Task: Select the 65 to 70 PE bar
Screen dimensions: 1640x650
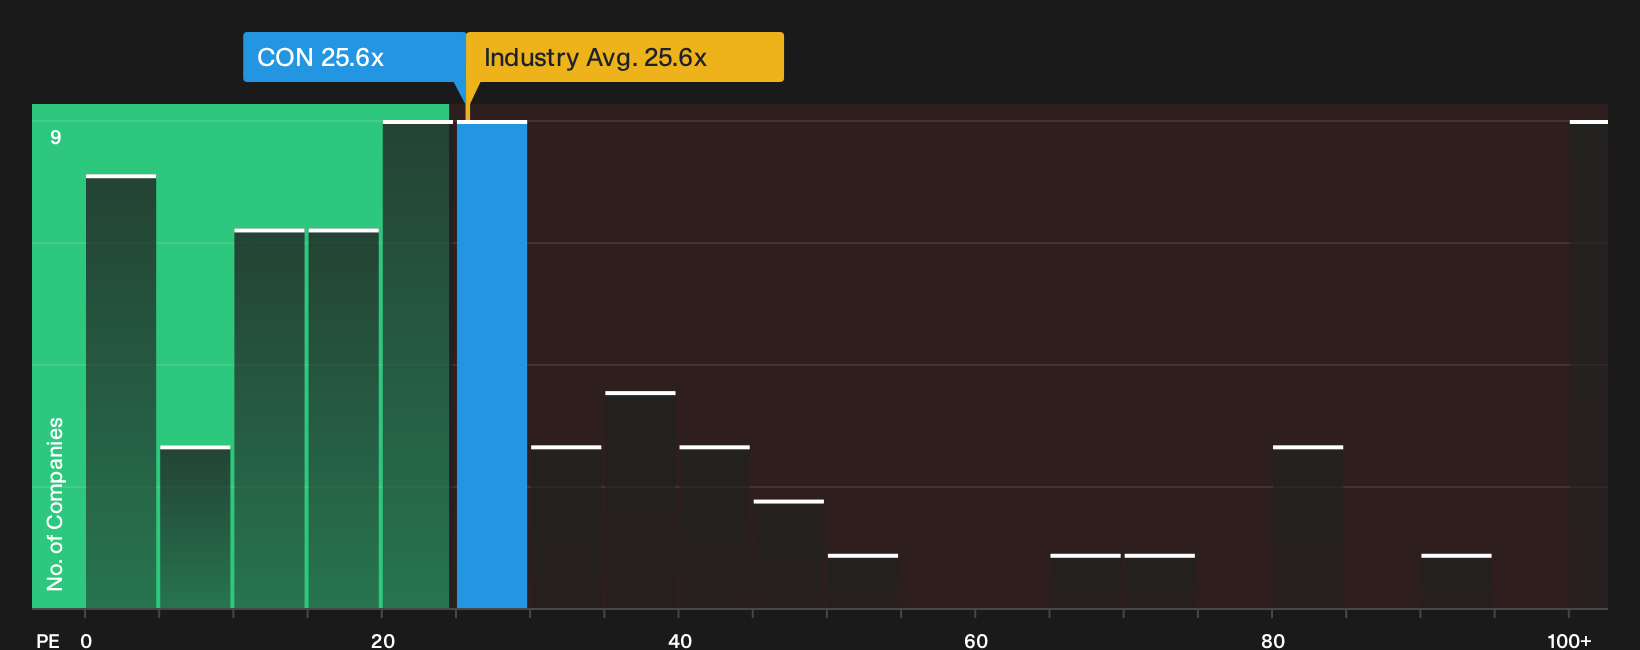Action: point(1085,581)
